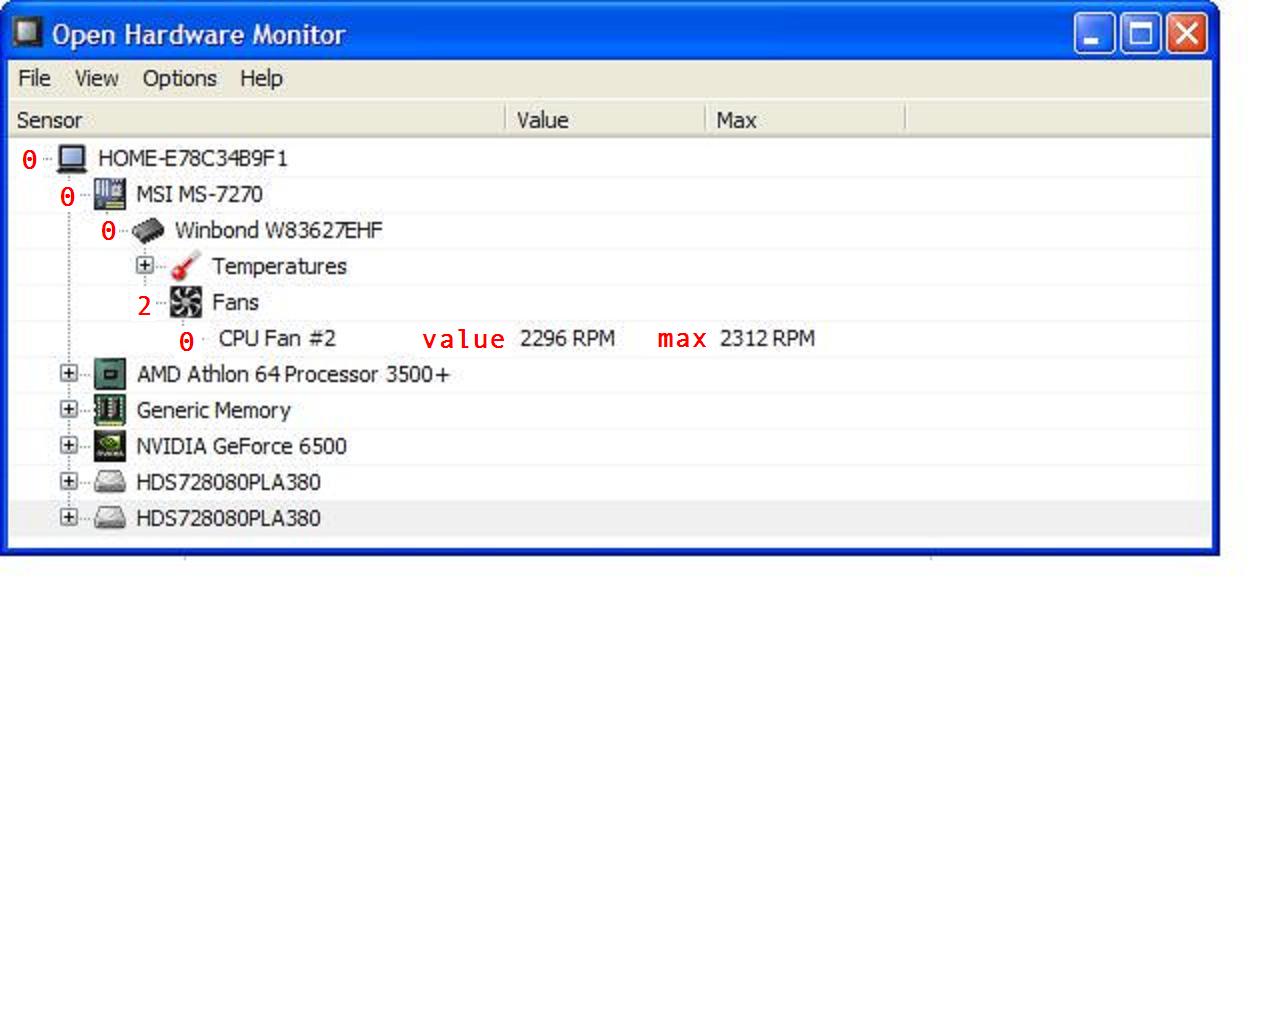Click the first HDS728080PLA380 hard drive icon
Image resolution: width=1280 pixels, height=1024 pixels.
pos(110,483)
